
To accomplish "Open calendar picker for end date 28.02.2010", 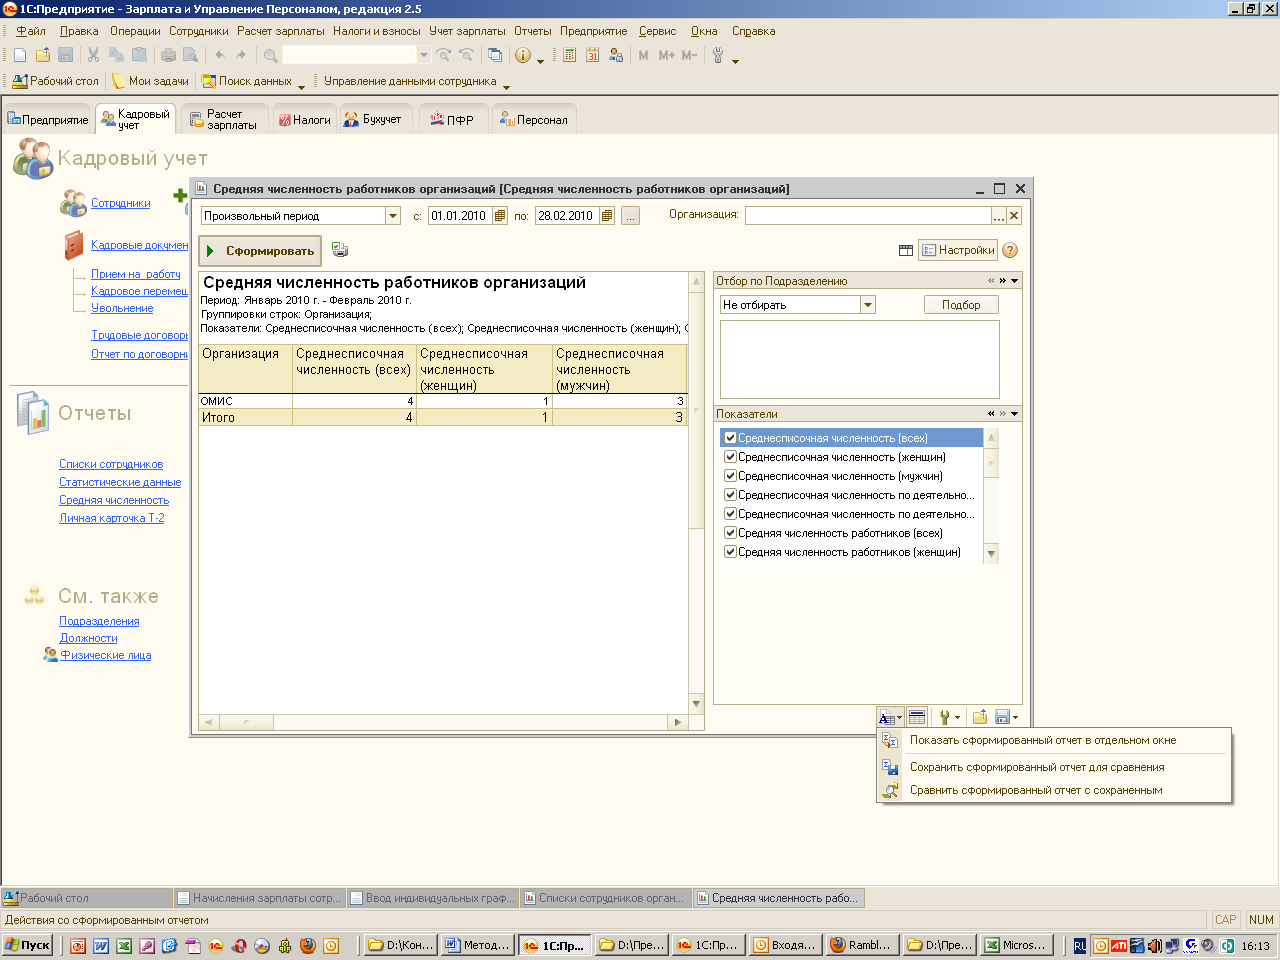I will tap(607, 215).
